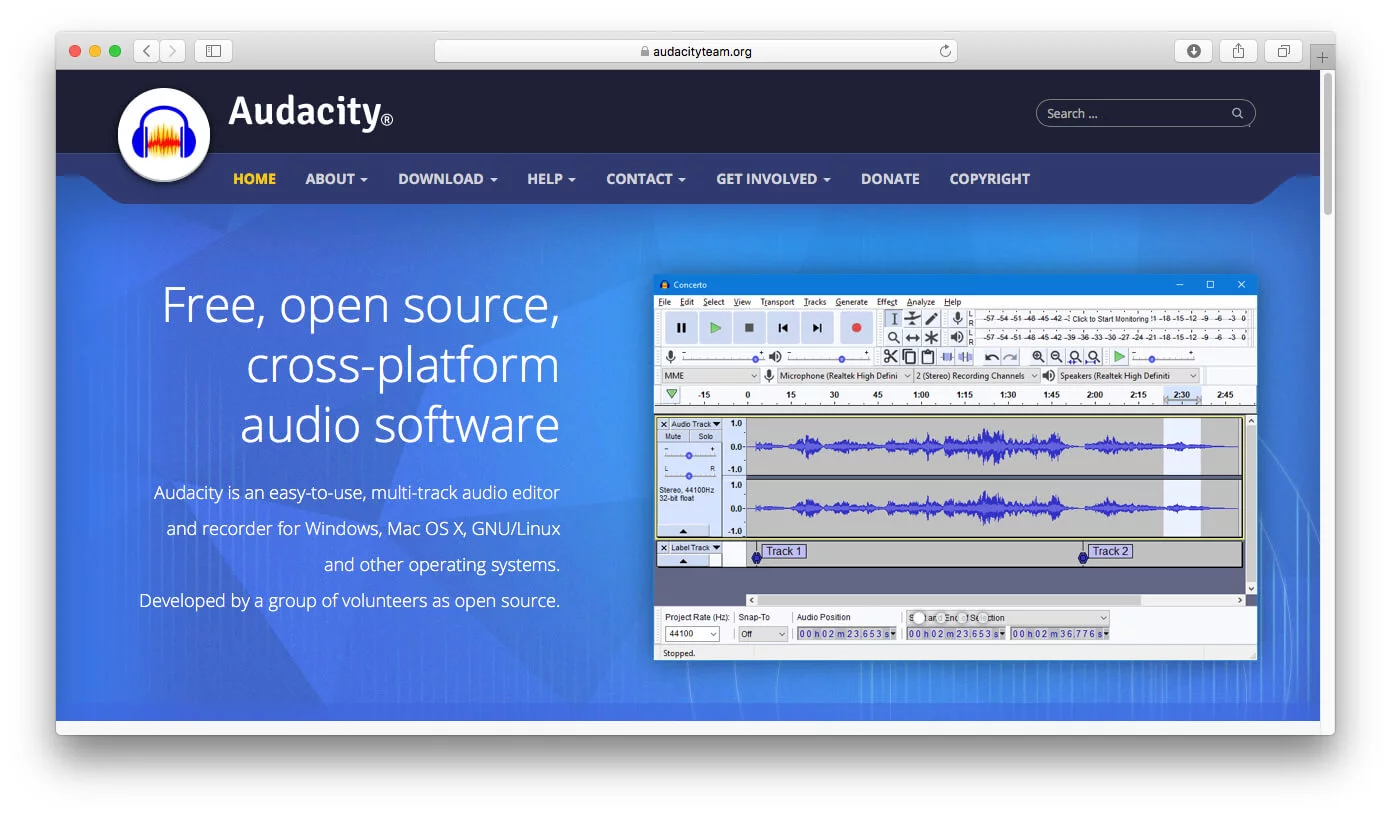Click the green Play button in transport toolbar
The width and height of the screenshot is (1391, 815).
715,327
